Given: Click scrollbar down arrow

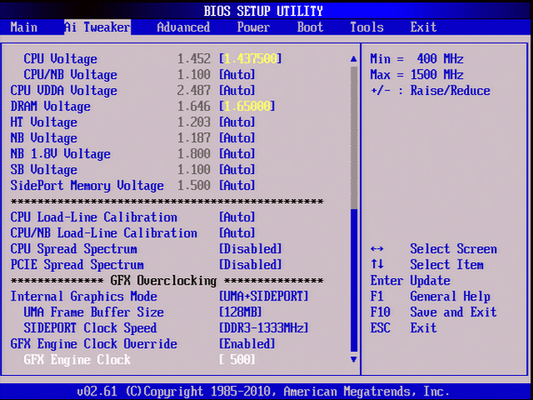Looking at the screenshot, I should (354, 359).
